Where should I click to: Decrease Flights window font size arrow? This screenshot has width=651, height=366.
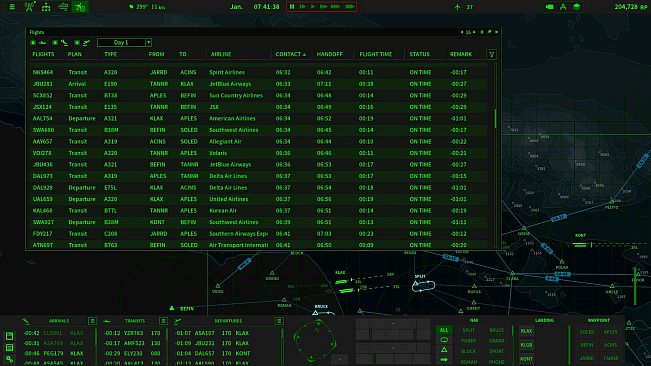click(x=462, y=32)
